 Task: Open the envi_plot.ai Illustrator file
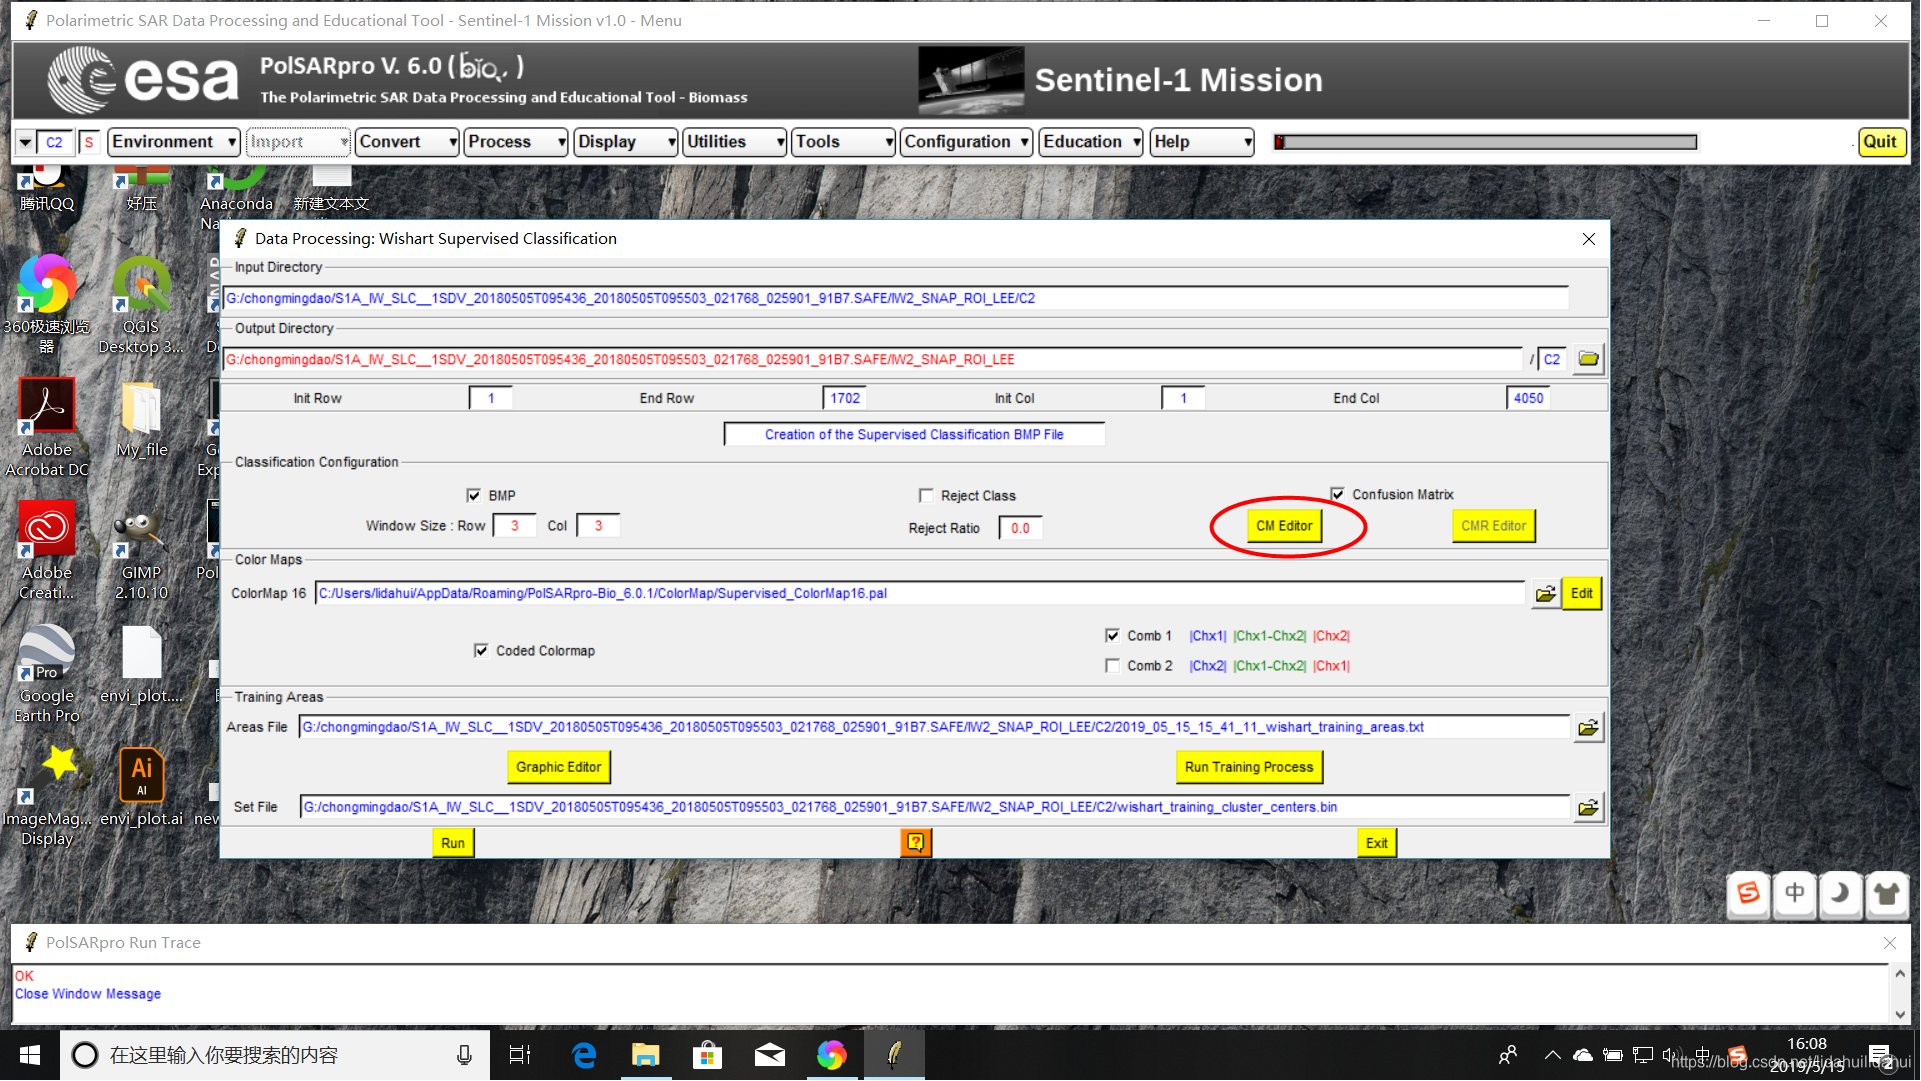coord(141,787)
